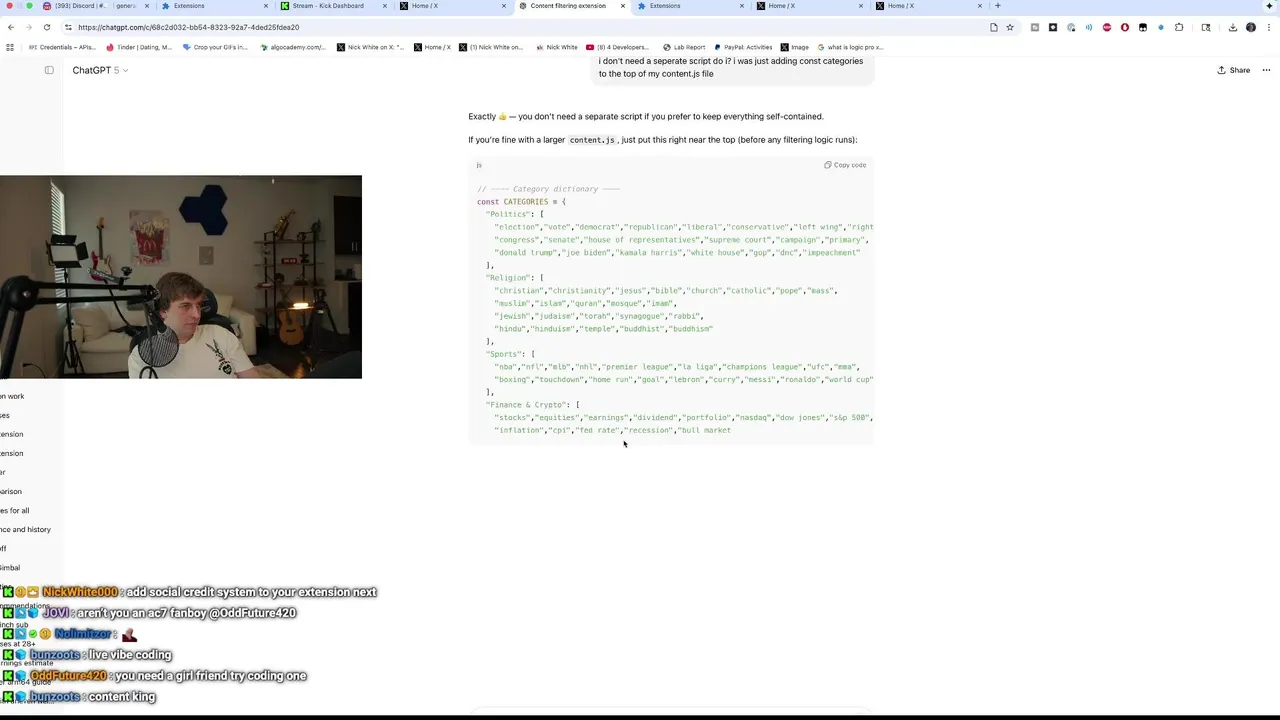Click the "Sports": [ line in code
1280x720 pixels.
[x=510, y=354]
